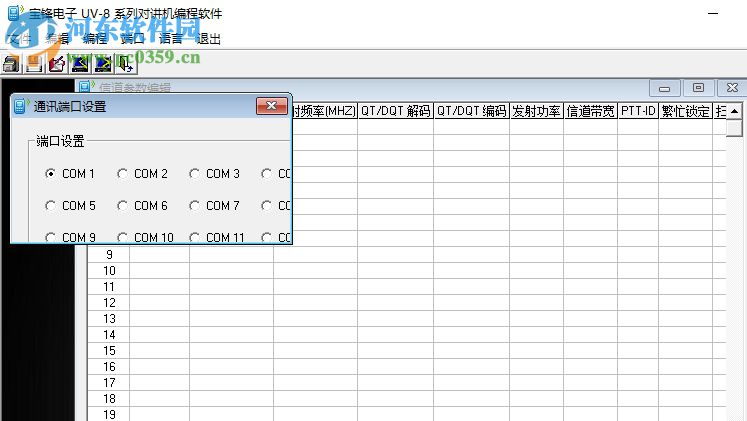
Task: Restore the channel editor child window
Action: [x=698, y=88]
